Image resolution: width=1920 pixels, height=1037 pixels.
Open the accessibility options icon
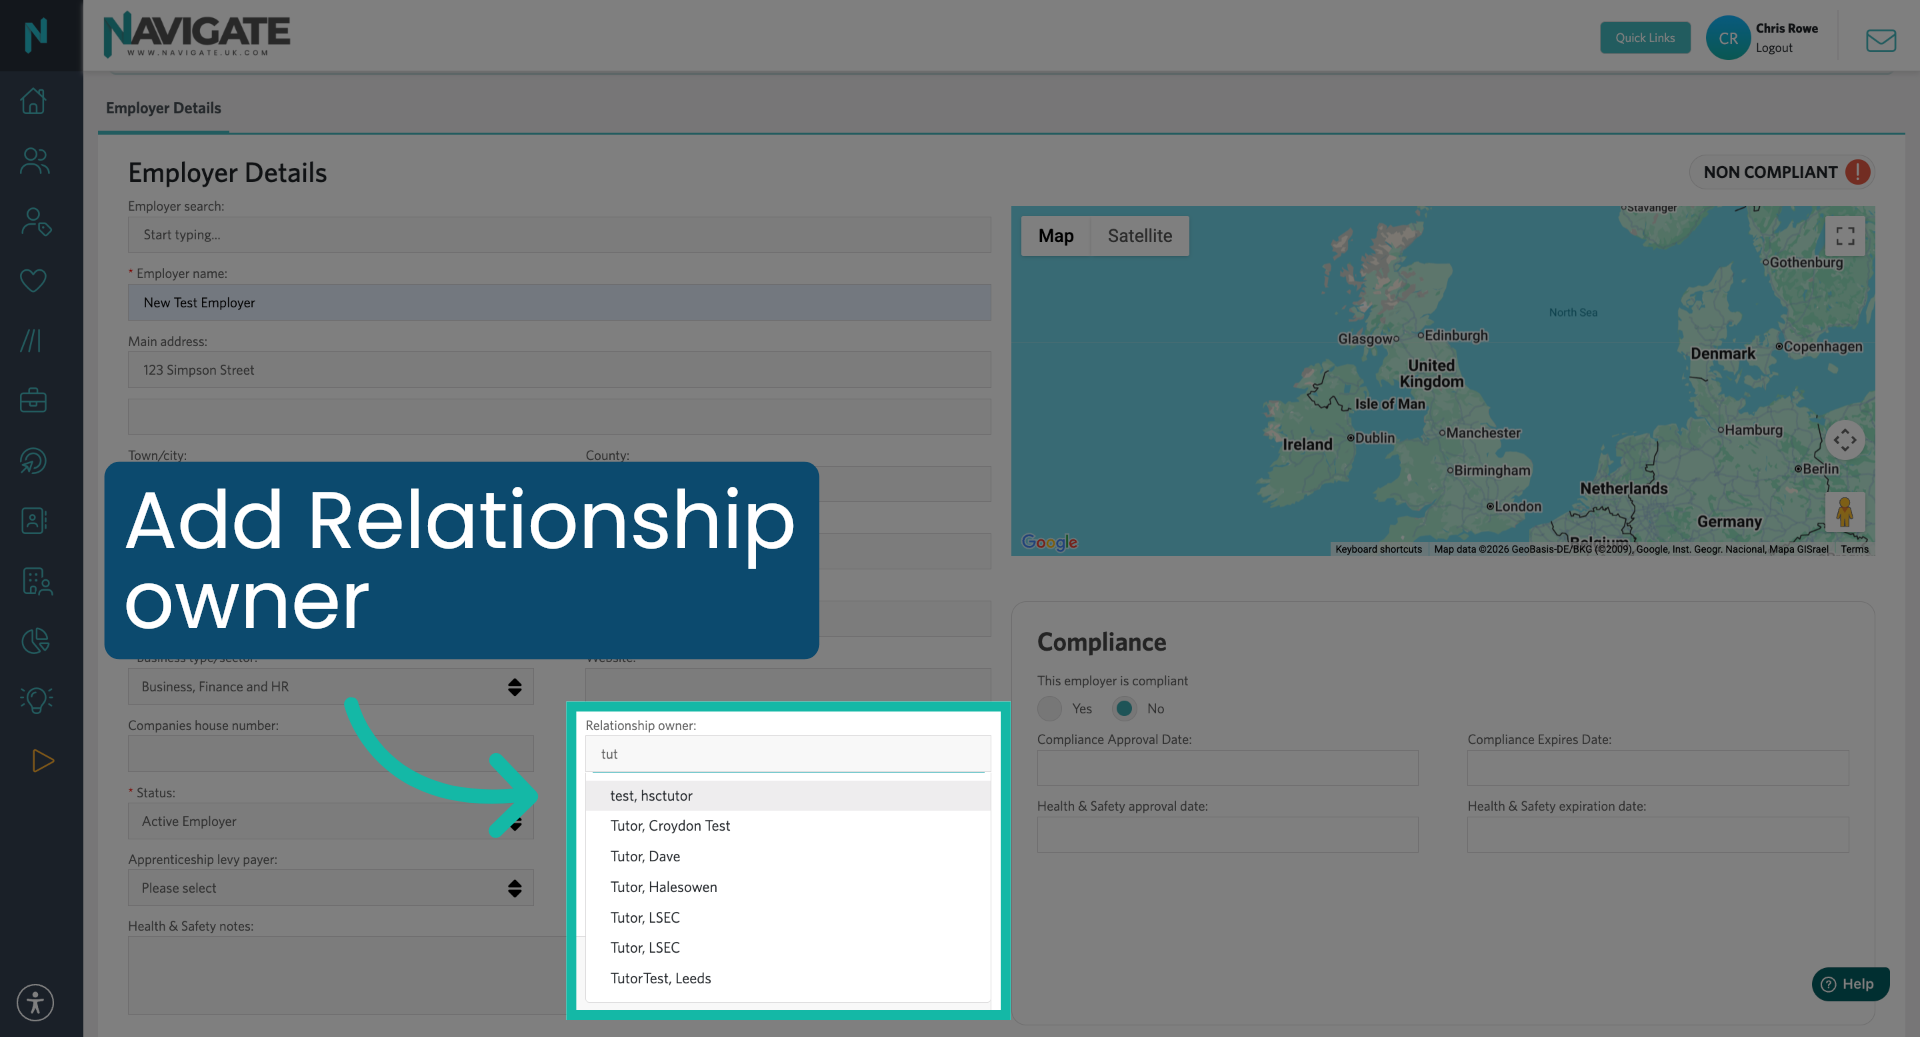(35, 1002)
